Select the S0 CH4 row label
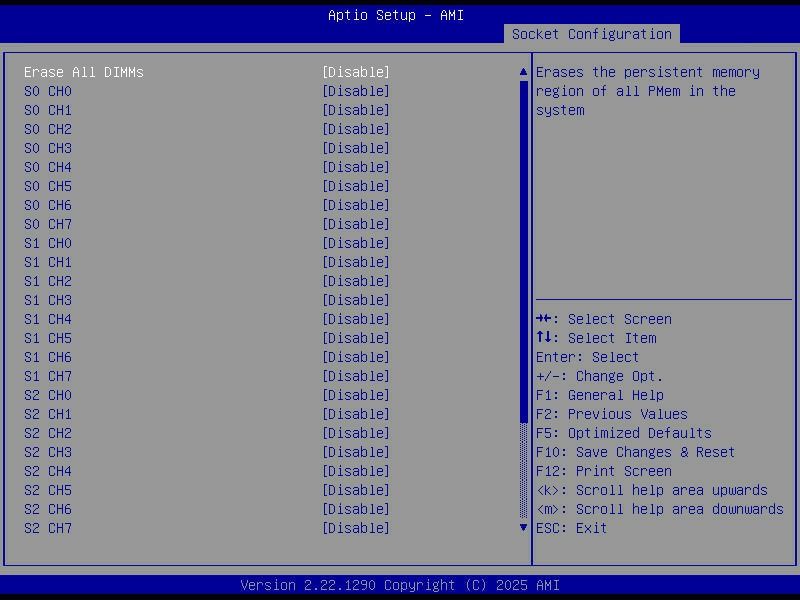This screenshot has height=600, width=800. (48, 167)
